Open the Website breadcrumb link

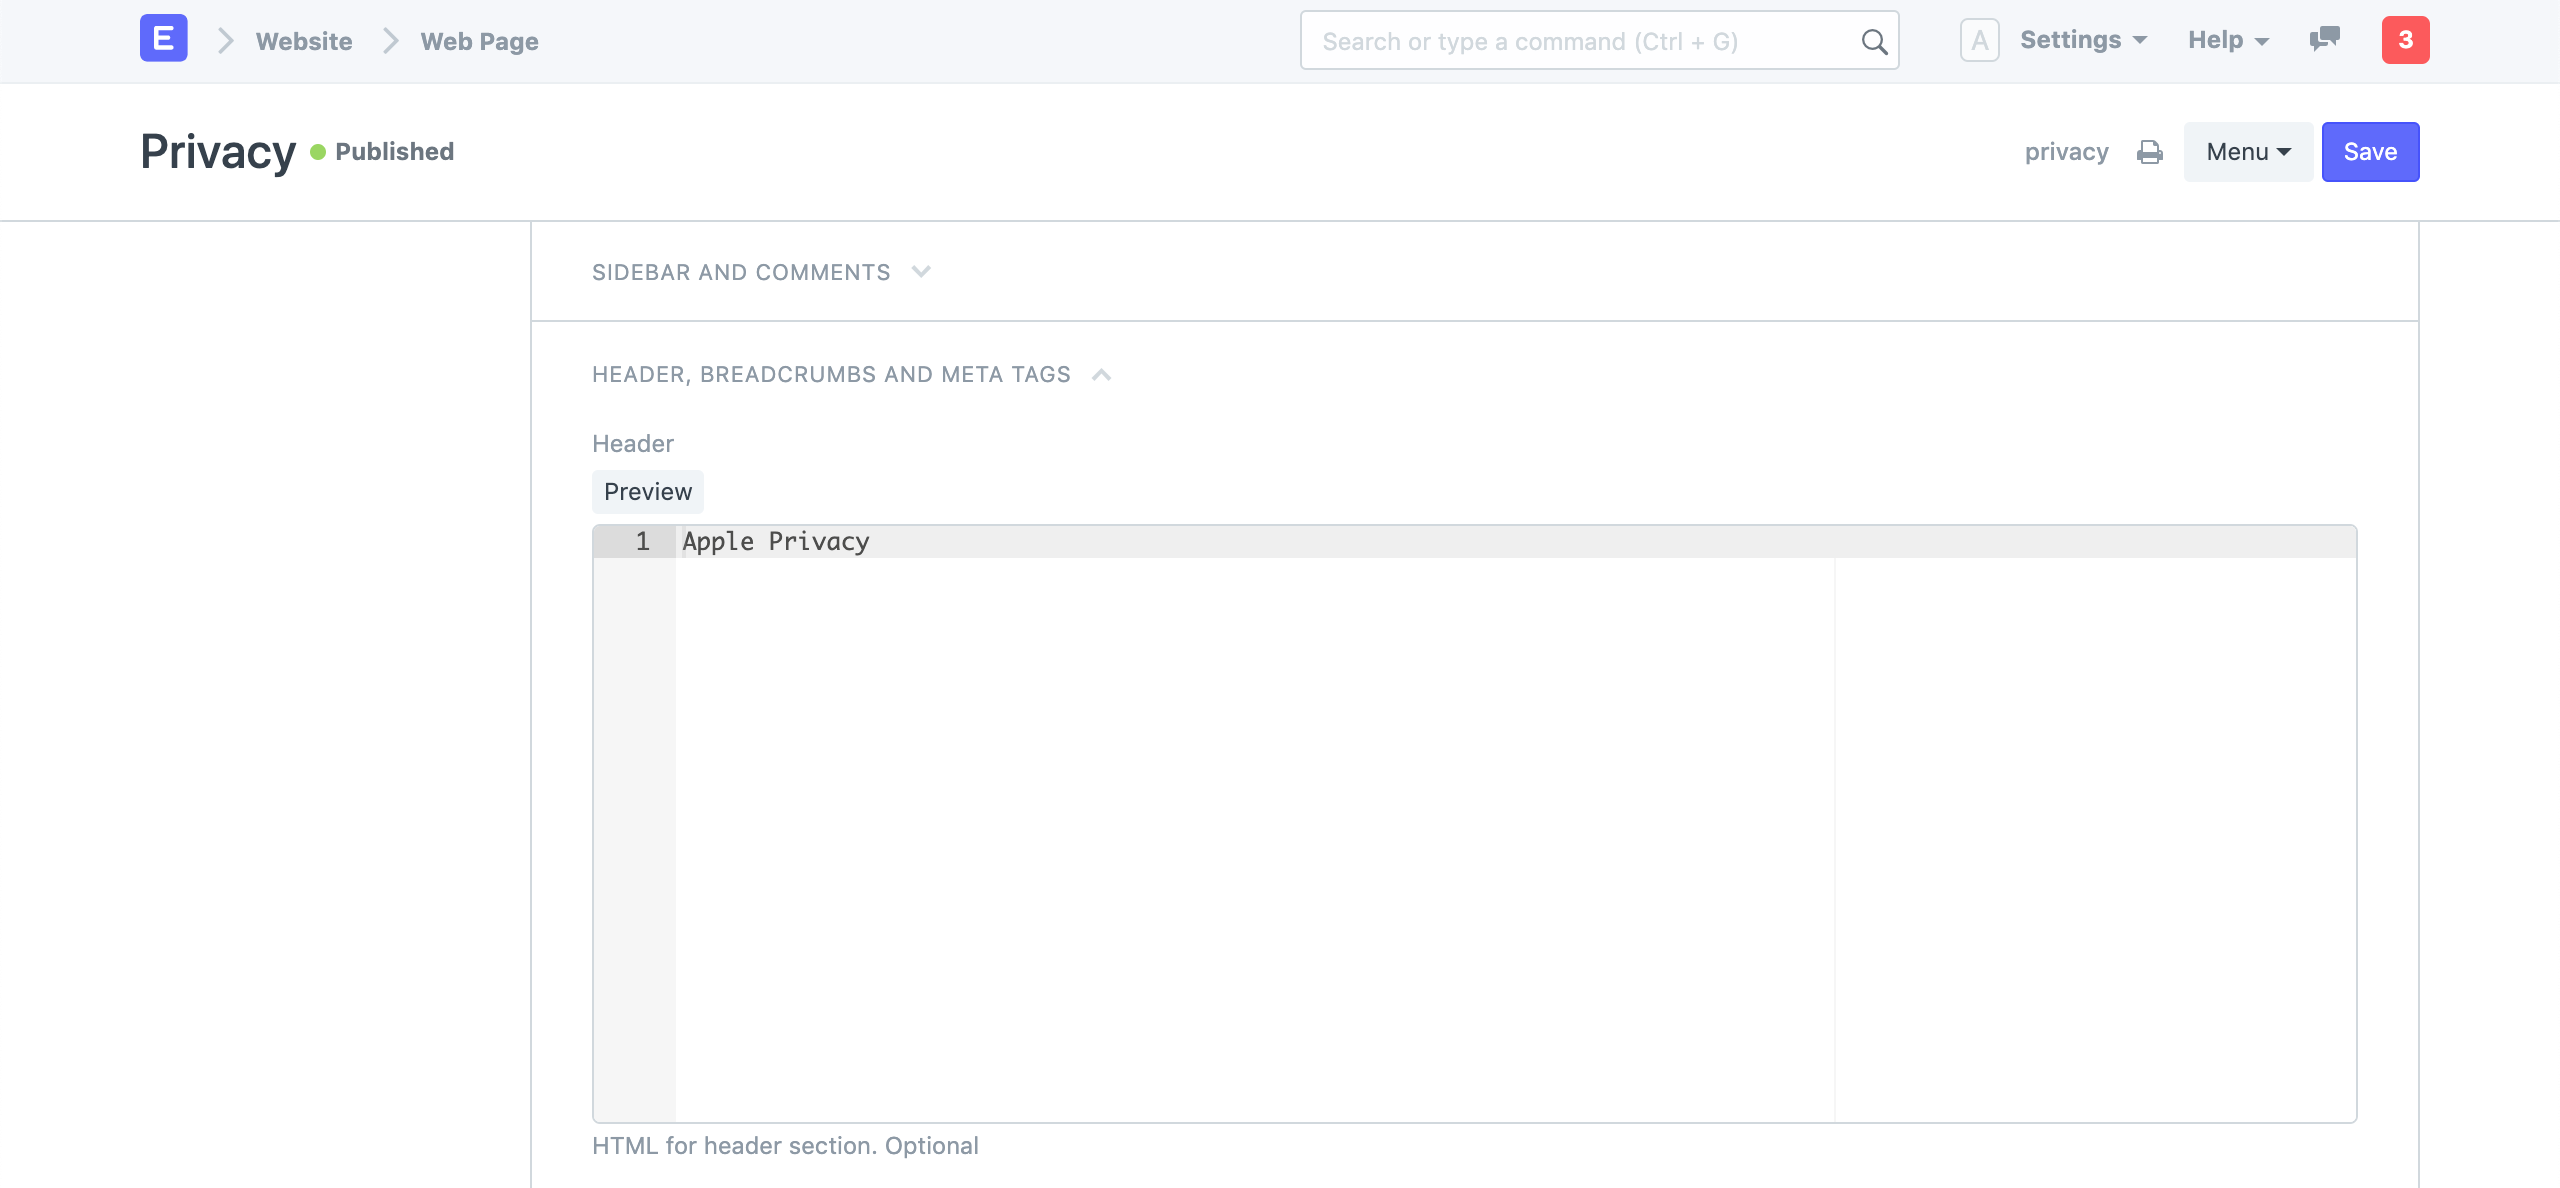[x=303, y=41]
